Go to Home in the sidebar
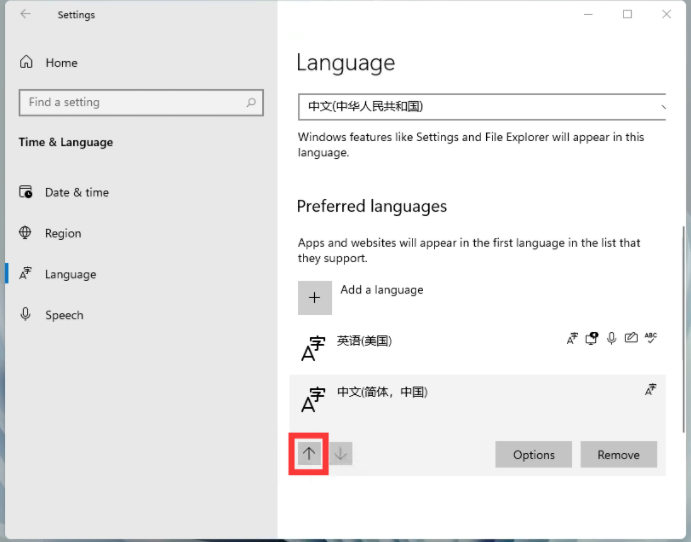This screenshot has height=542, width=691. [61, 62]
